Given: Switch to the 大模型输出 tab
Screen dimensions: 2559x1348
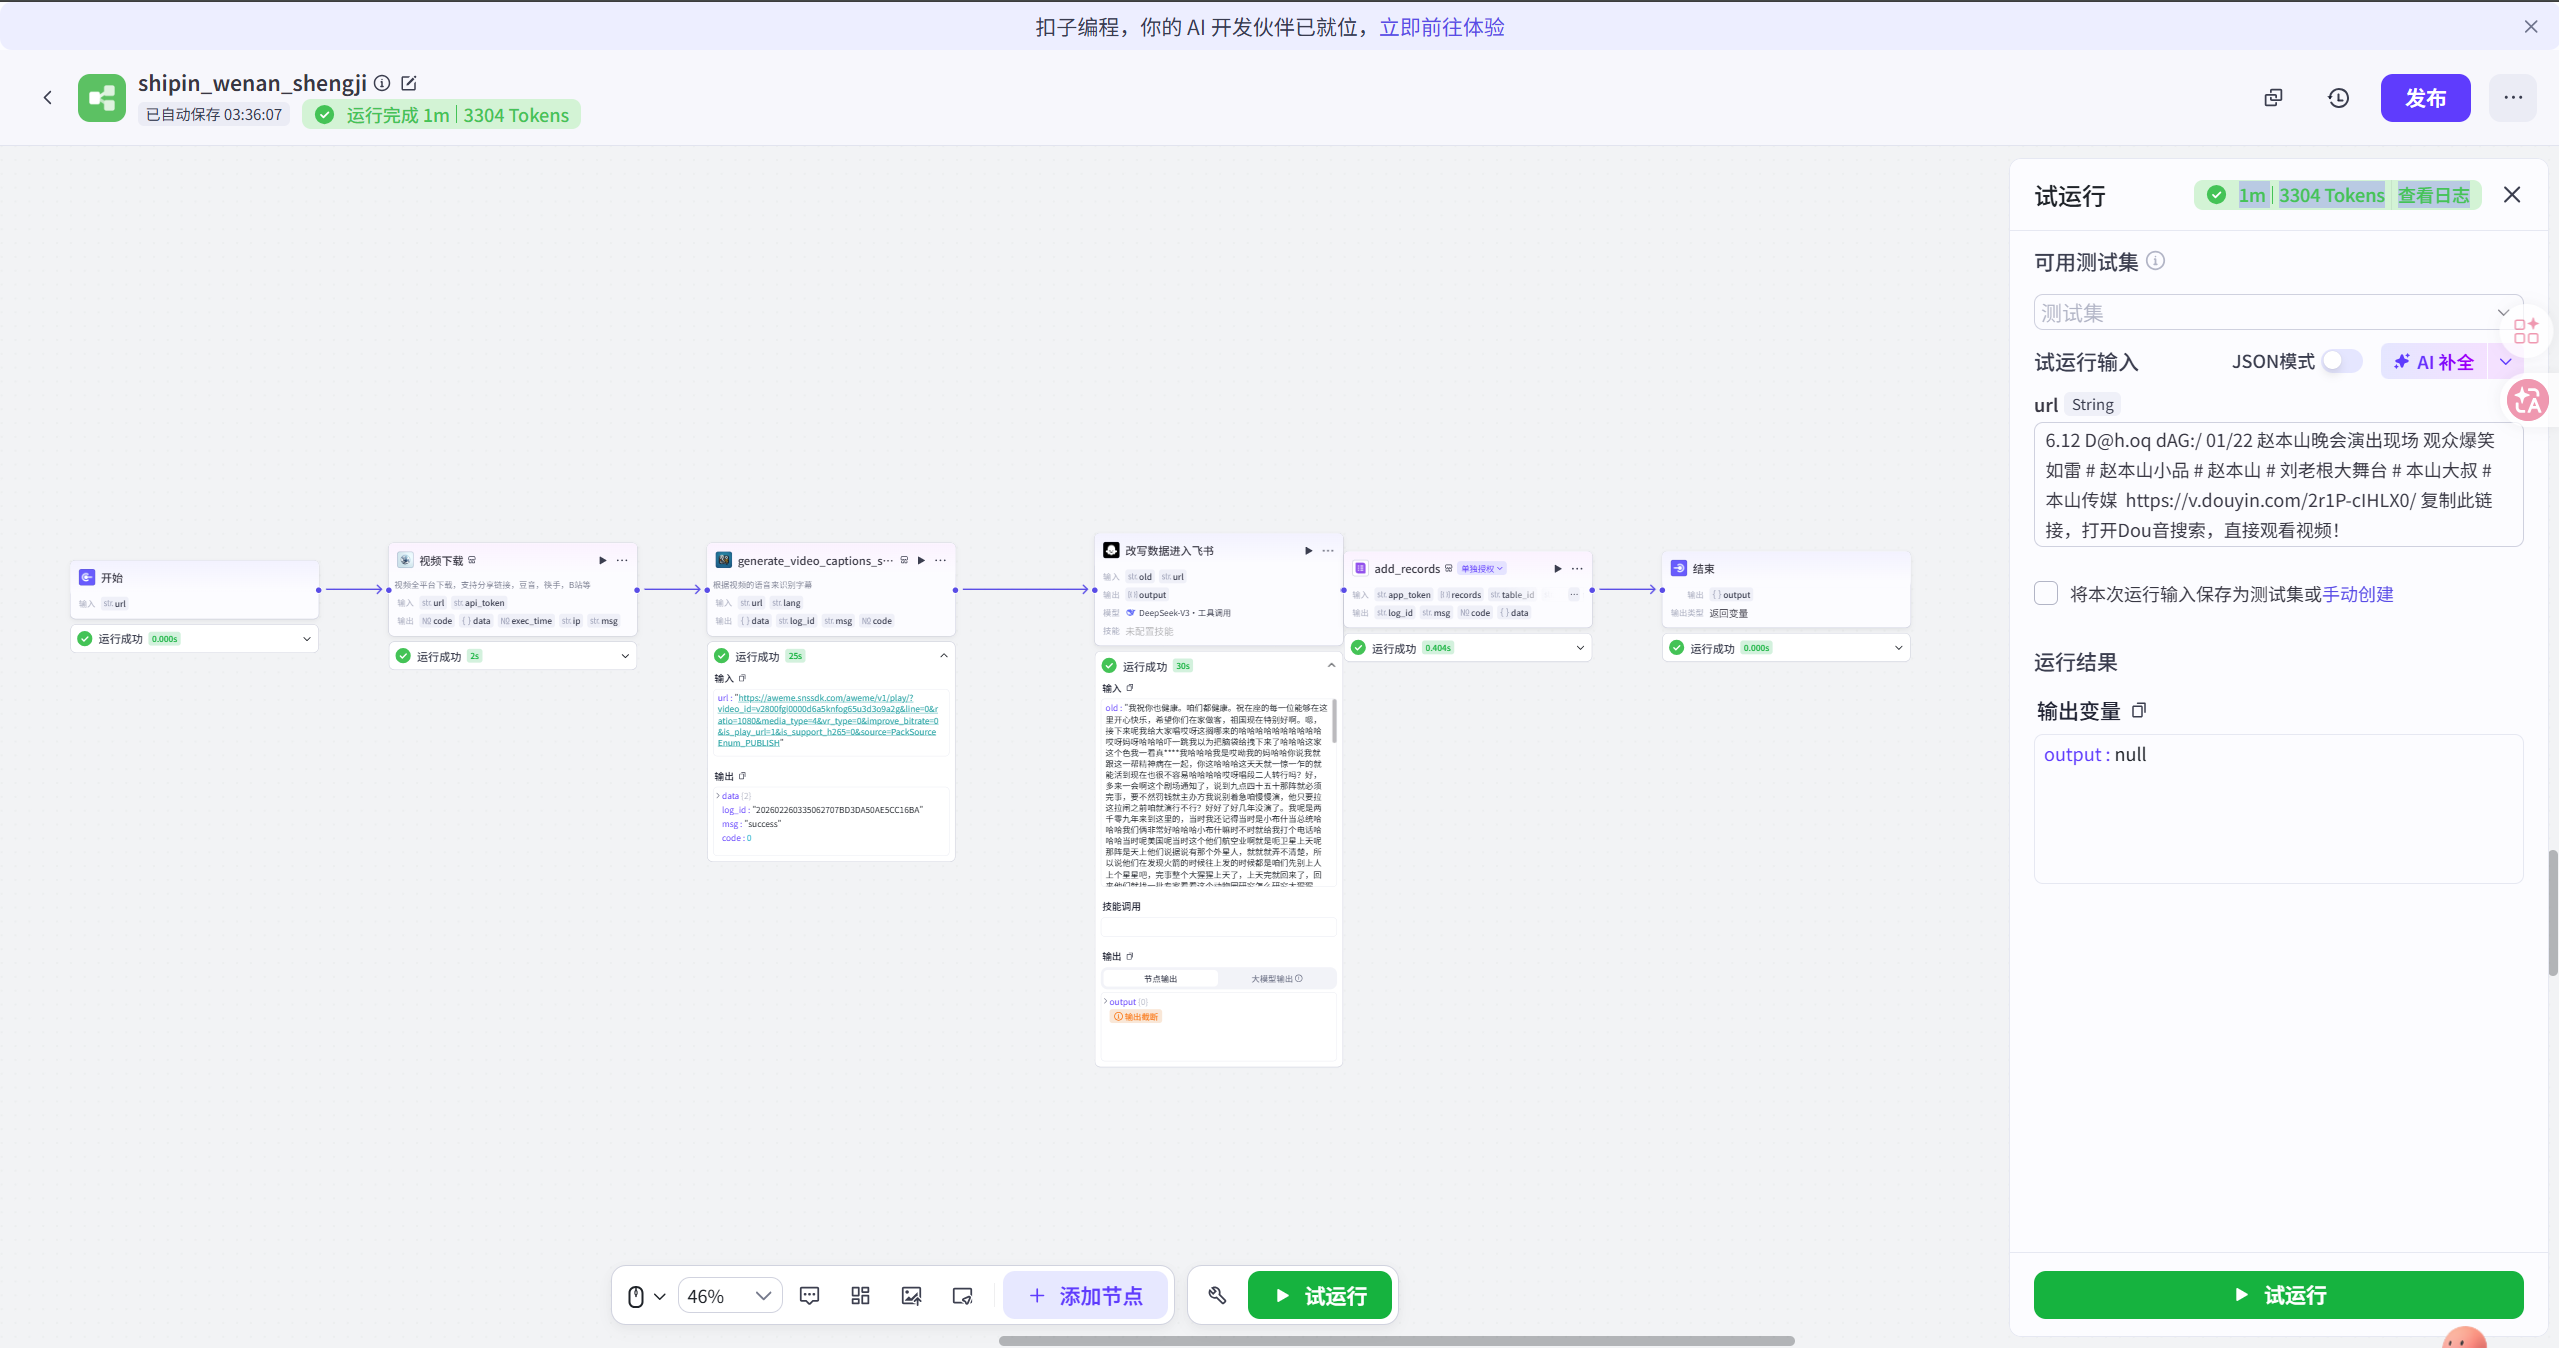Looking at the screenshot, I should tap(1272, 978).
